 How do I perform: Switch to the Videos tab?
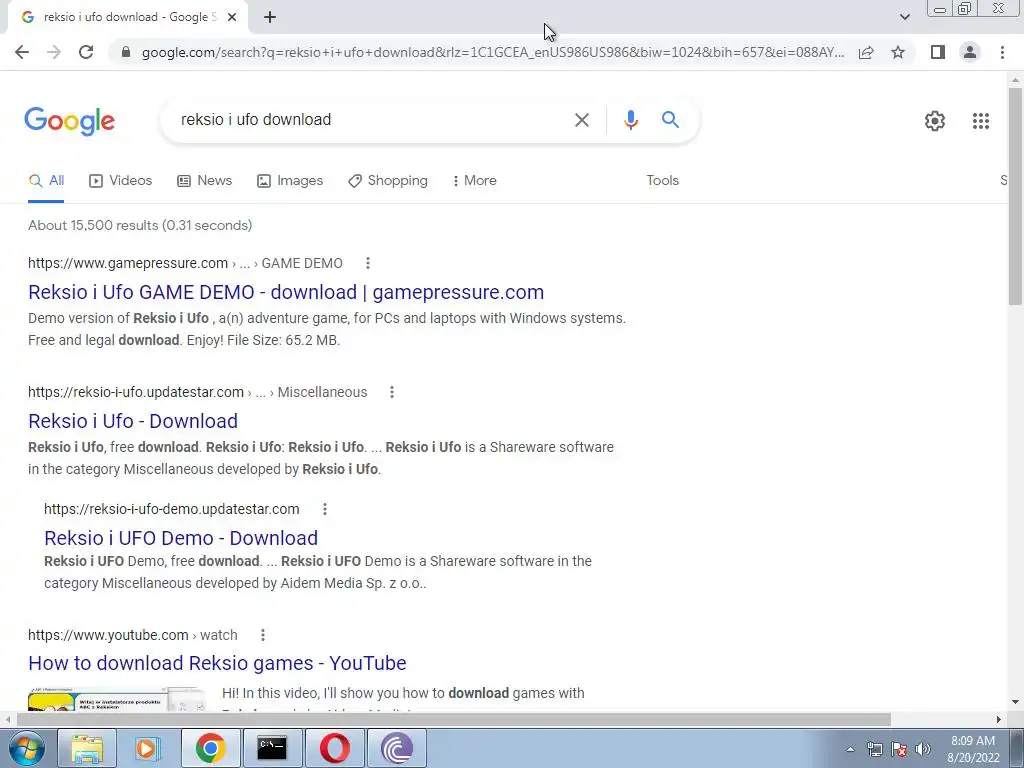[x=121, y=181]
